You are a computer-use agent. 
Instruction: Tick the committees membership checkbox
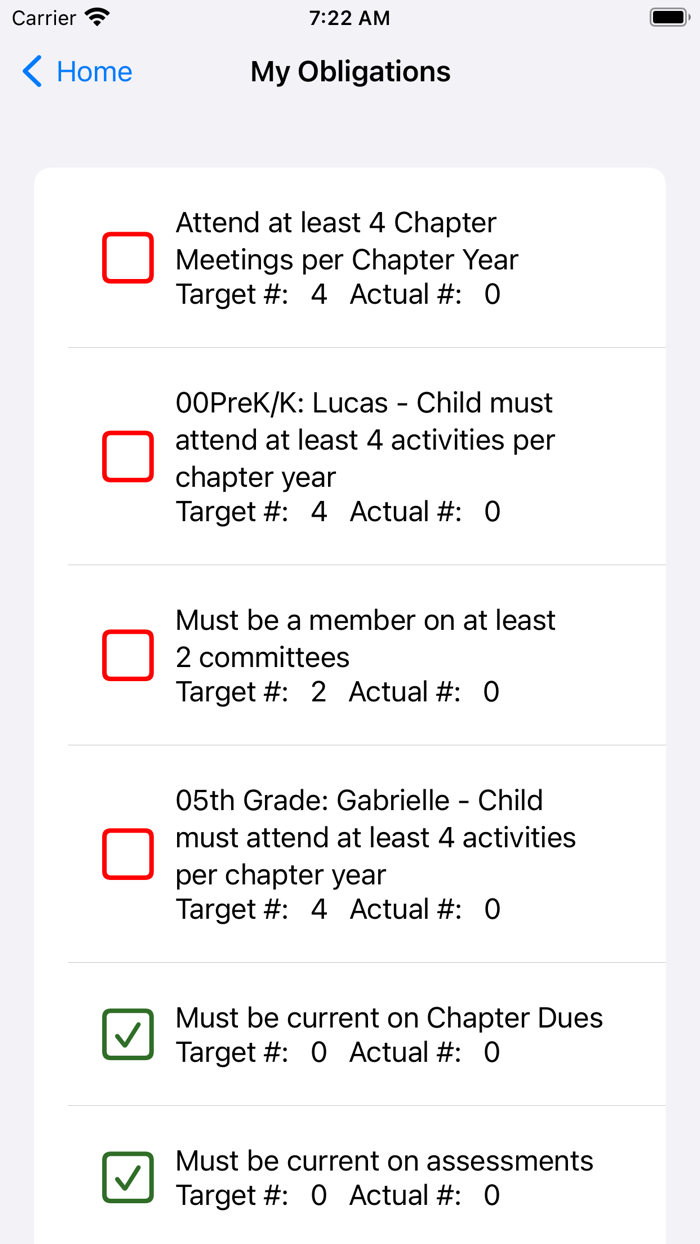[128, 655]
